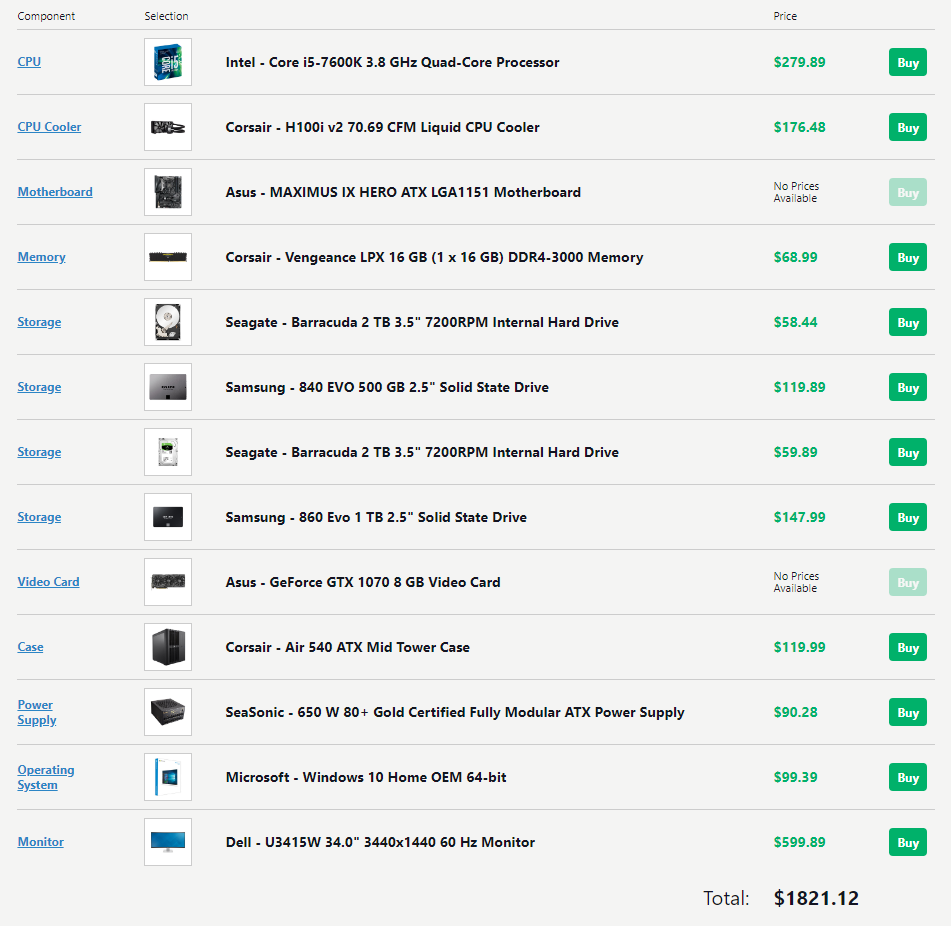951x926 pixels.
Task: Click the Samsung 840 EVO SSD thumbnail
Action: click(168, 387)
